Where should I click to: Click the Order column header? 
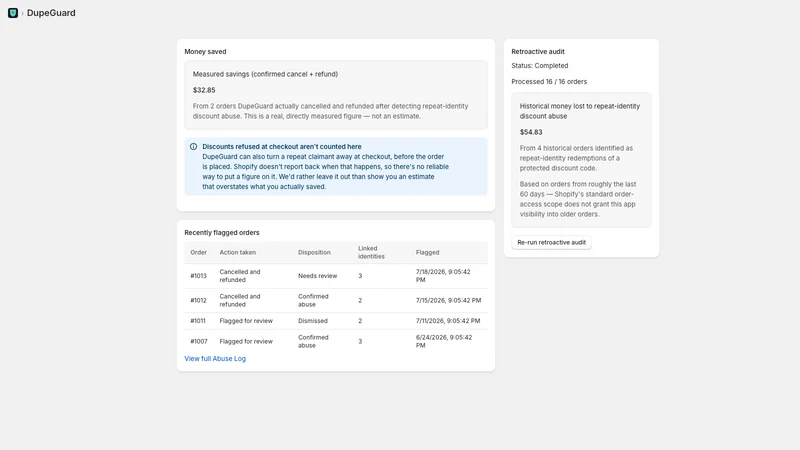198,253
